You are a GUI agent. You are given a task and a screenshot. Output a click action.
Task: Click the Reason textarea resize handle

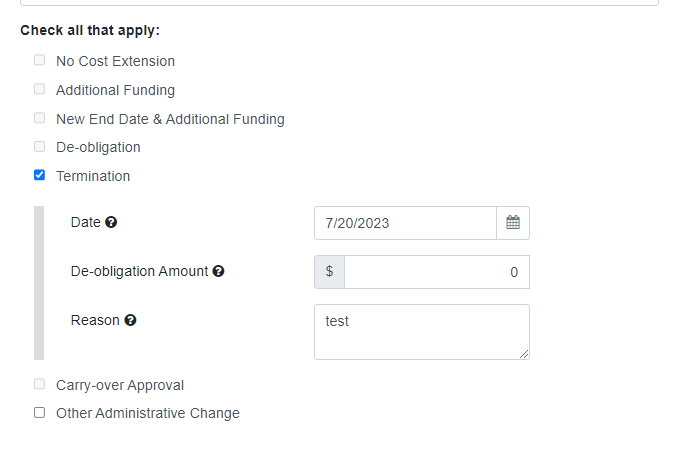(x=524, y=354)
